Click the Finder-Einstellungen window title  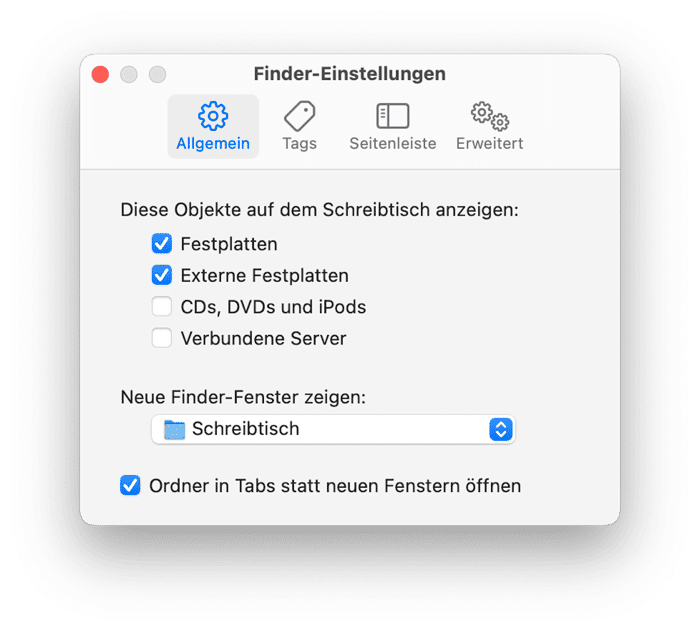pyautogui.click(x=350, y=74)
